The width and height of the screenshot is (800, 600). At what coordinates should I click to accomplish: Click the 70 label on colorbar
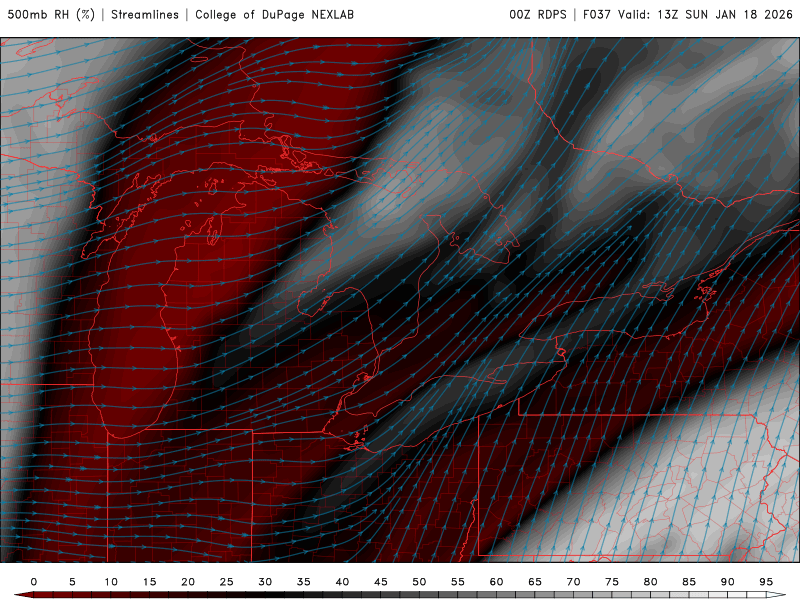[573, 582]
